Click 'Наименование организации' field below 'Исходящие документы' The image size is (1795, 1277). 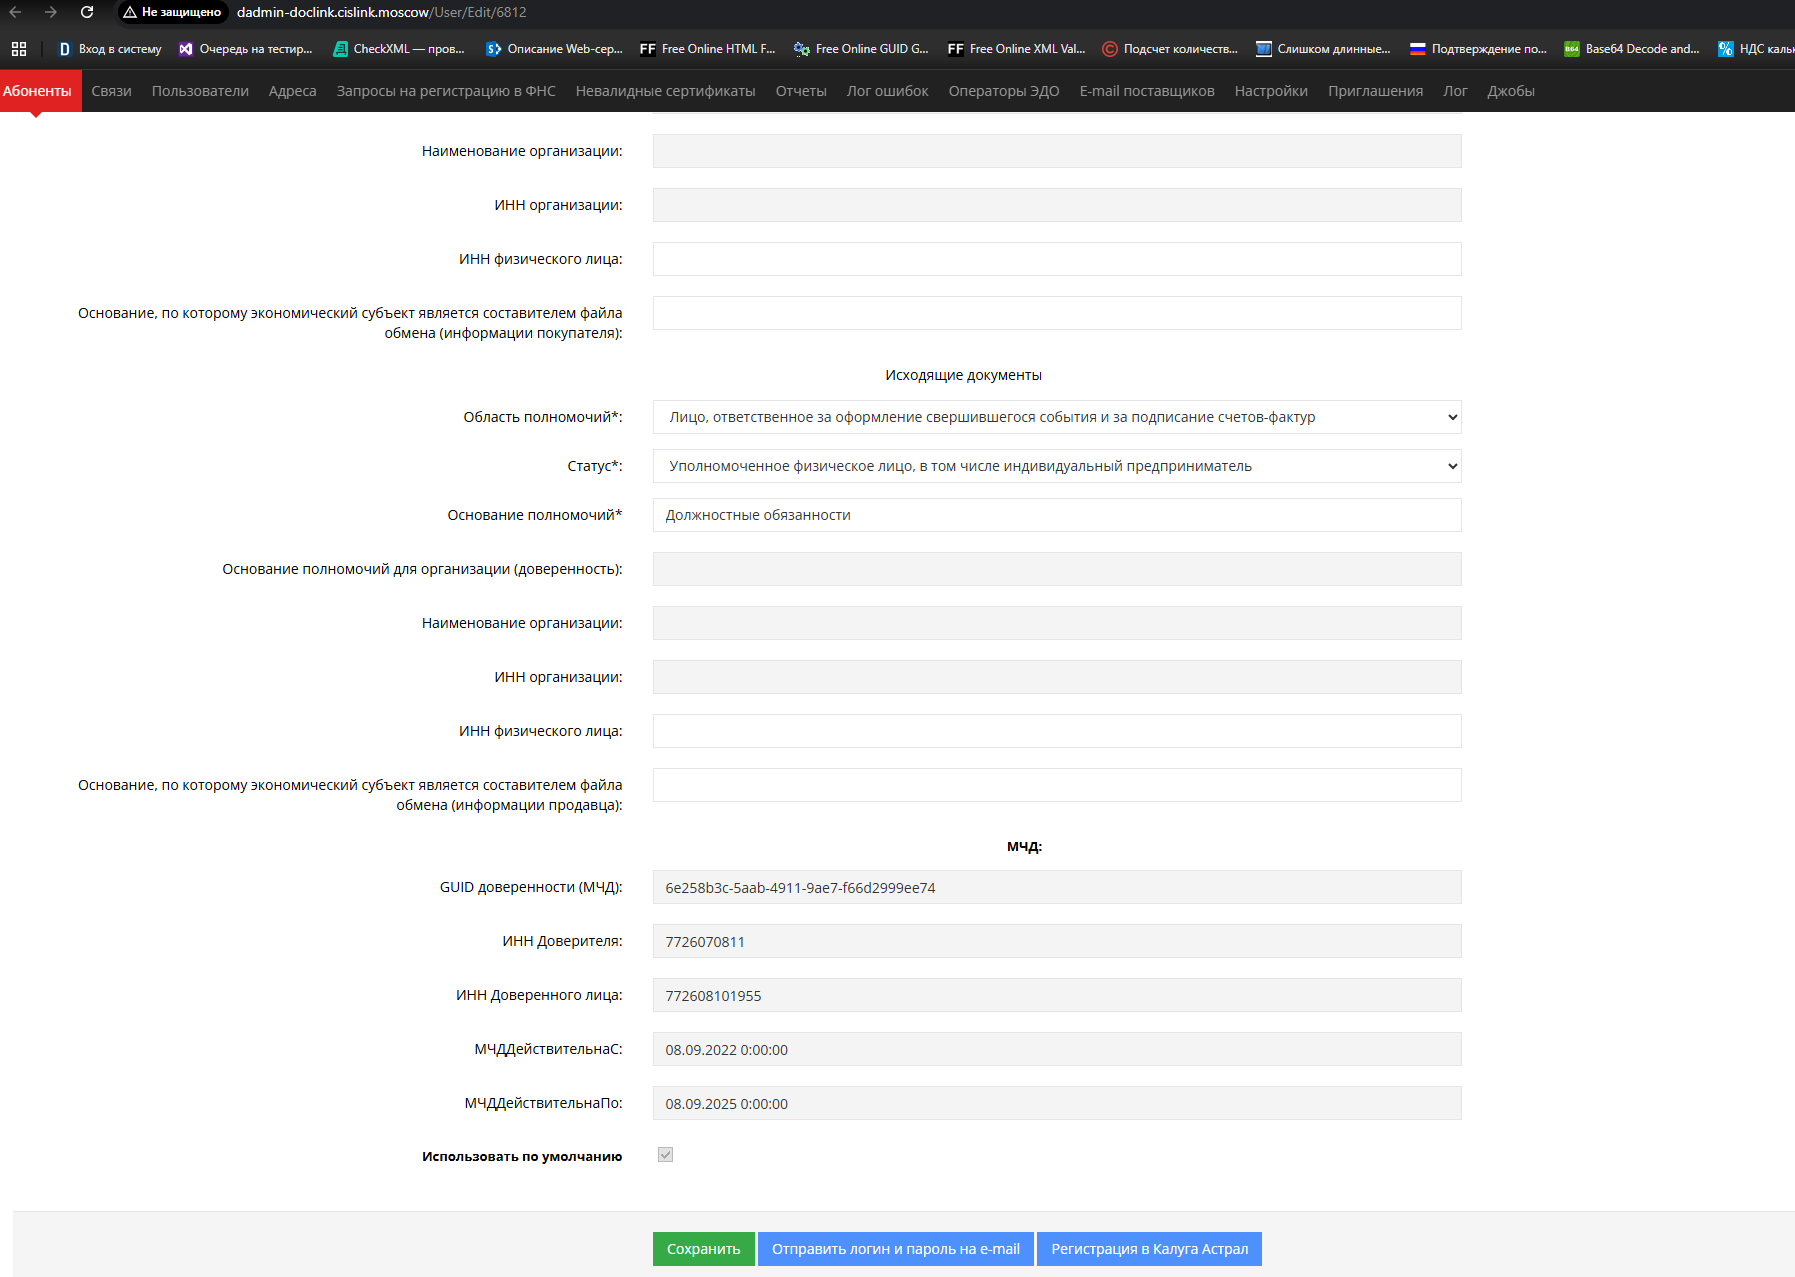[x=1057, y=623]
